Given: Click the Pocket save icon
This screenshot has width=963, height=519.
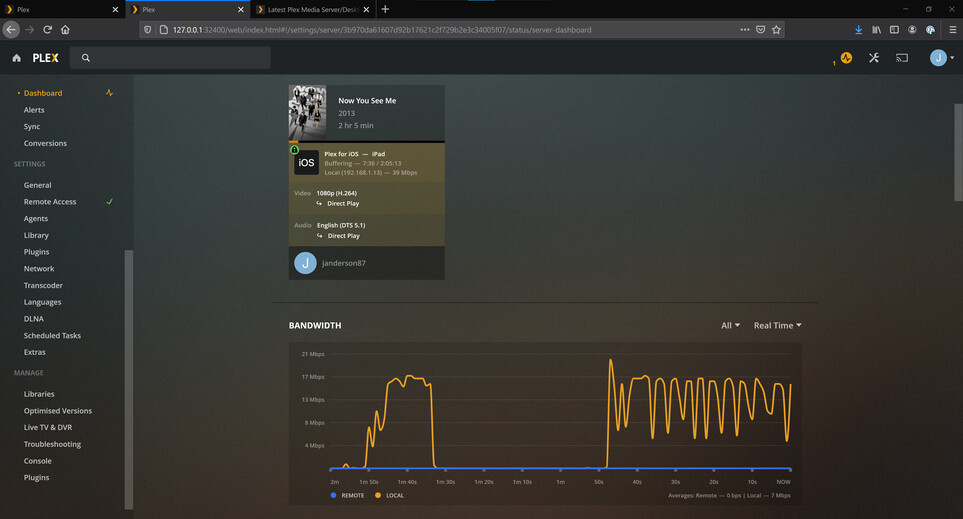Looking at the screenshot, I should (x=760, y=29).
